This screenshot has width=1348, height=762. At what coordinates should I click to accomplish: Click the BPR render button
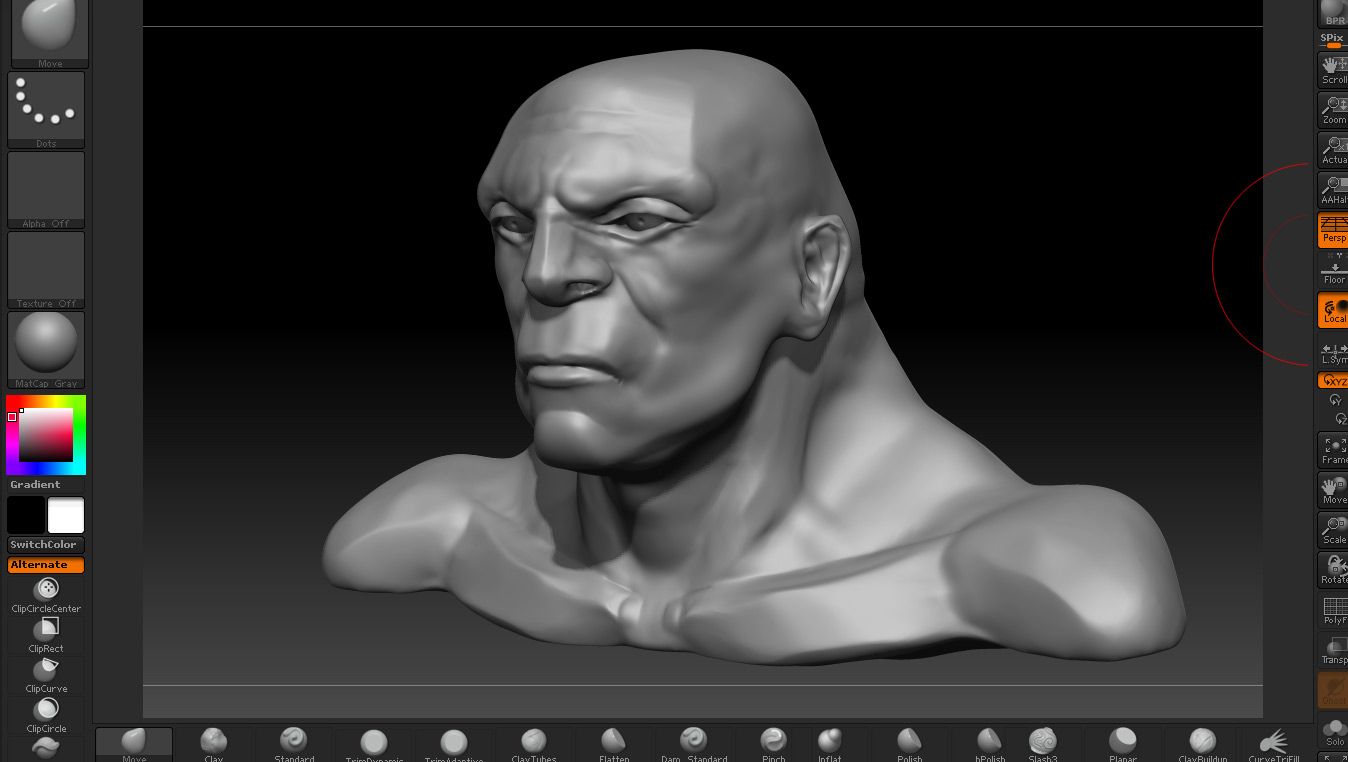1333,13
